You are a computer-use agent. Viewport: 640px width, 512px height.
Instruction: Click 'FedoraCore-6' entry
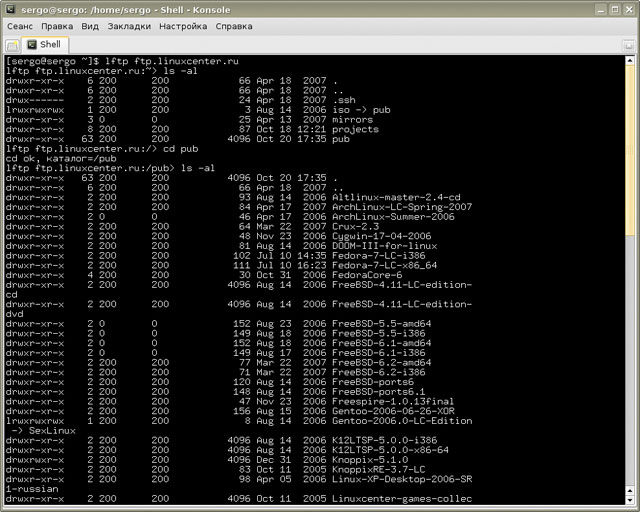pyautogui.click(x=367, y=275)
